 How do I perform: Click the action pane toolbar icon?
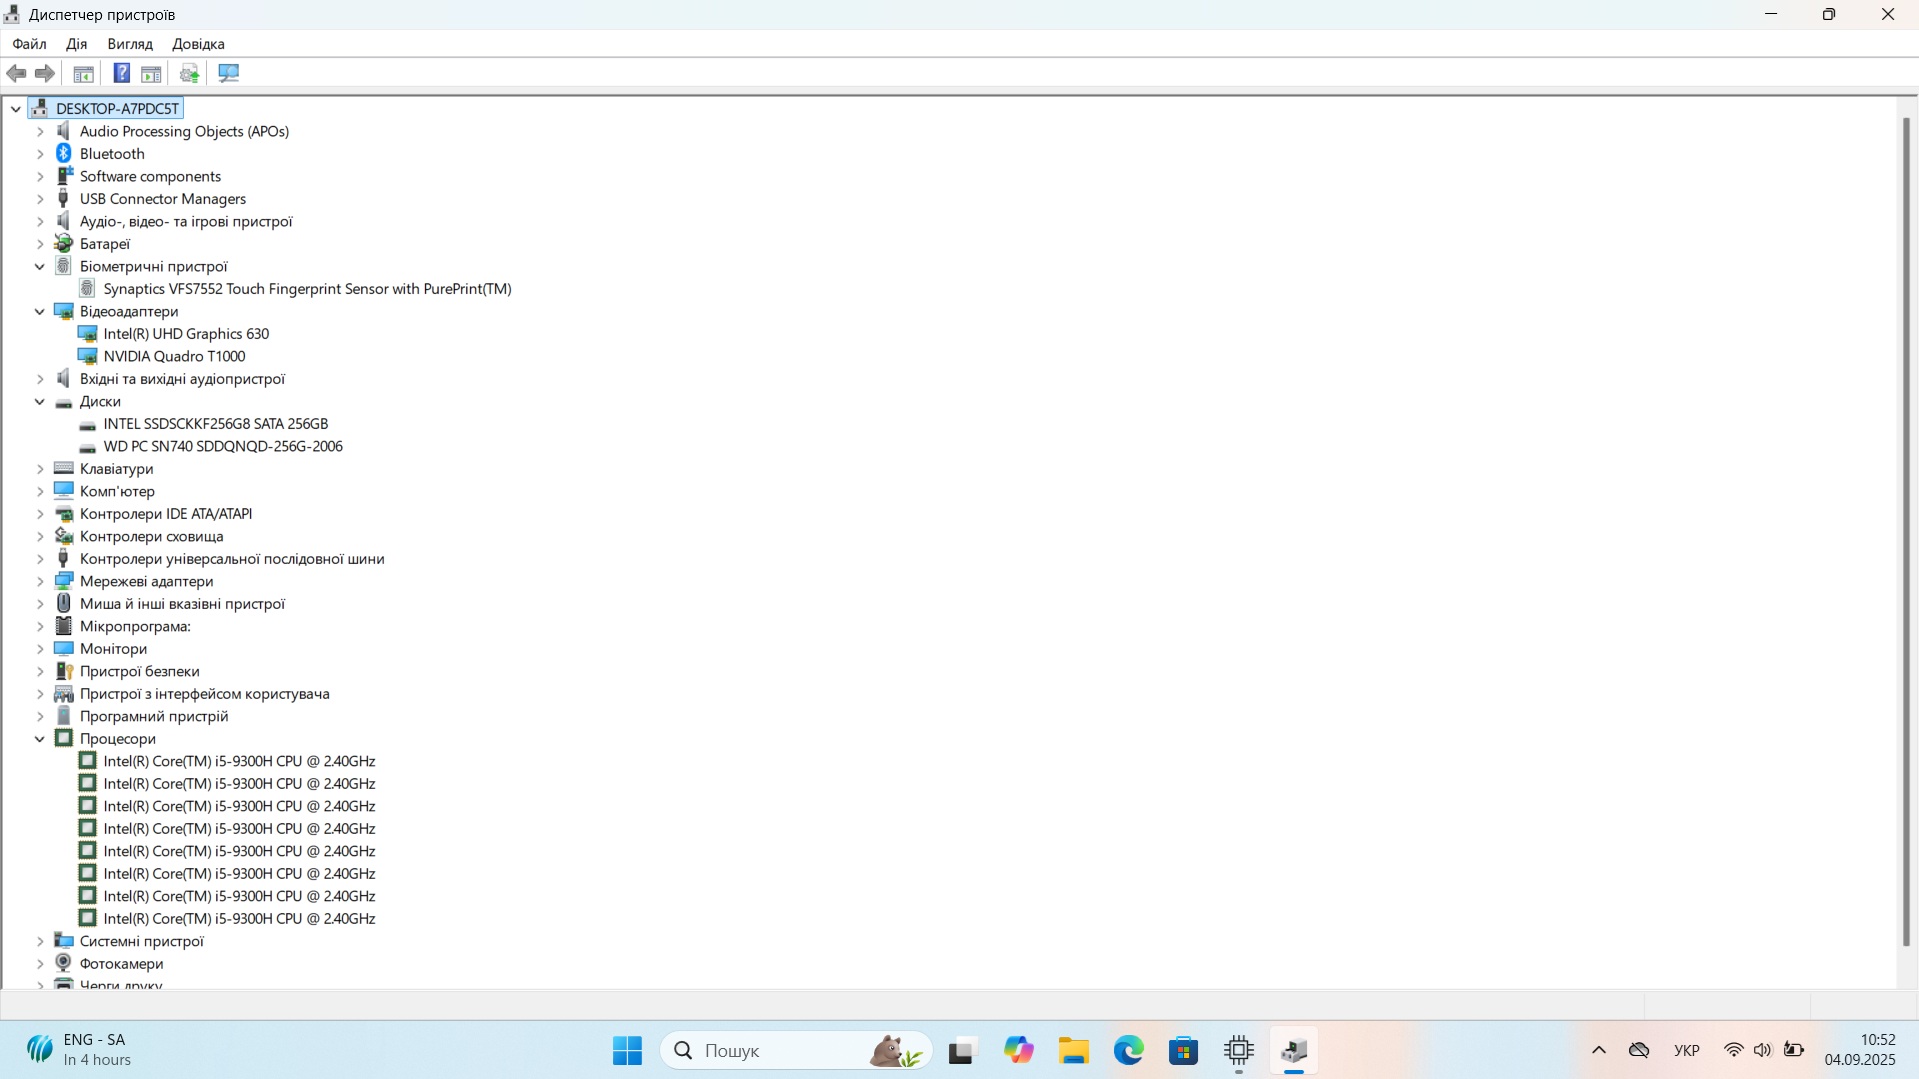[x=151, y=73]
